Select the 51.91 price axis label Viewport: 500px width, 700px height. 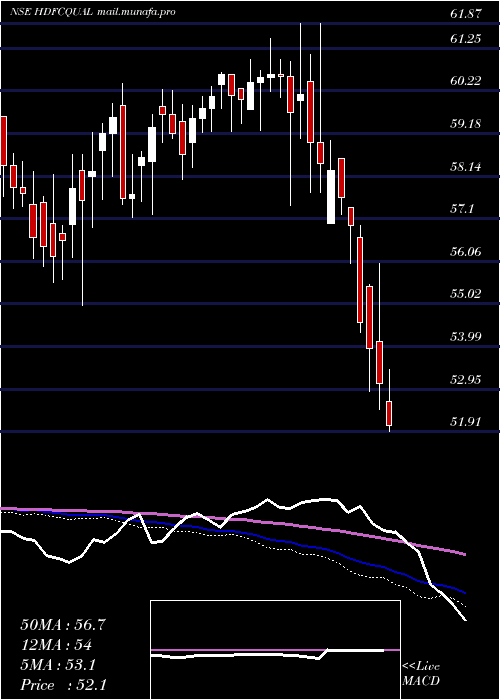tap(466, 421)
